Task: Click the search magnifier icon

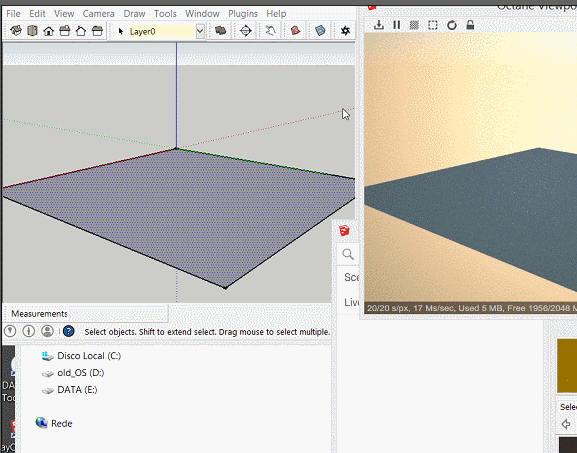Action: [x=348, y=254]
